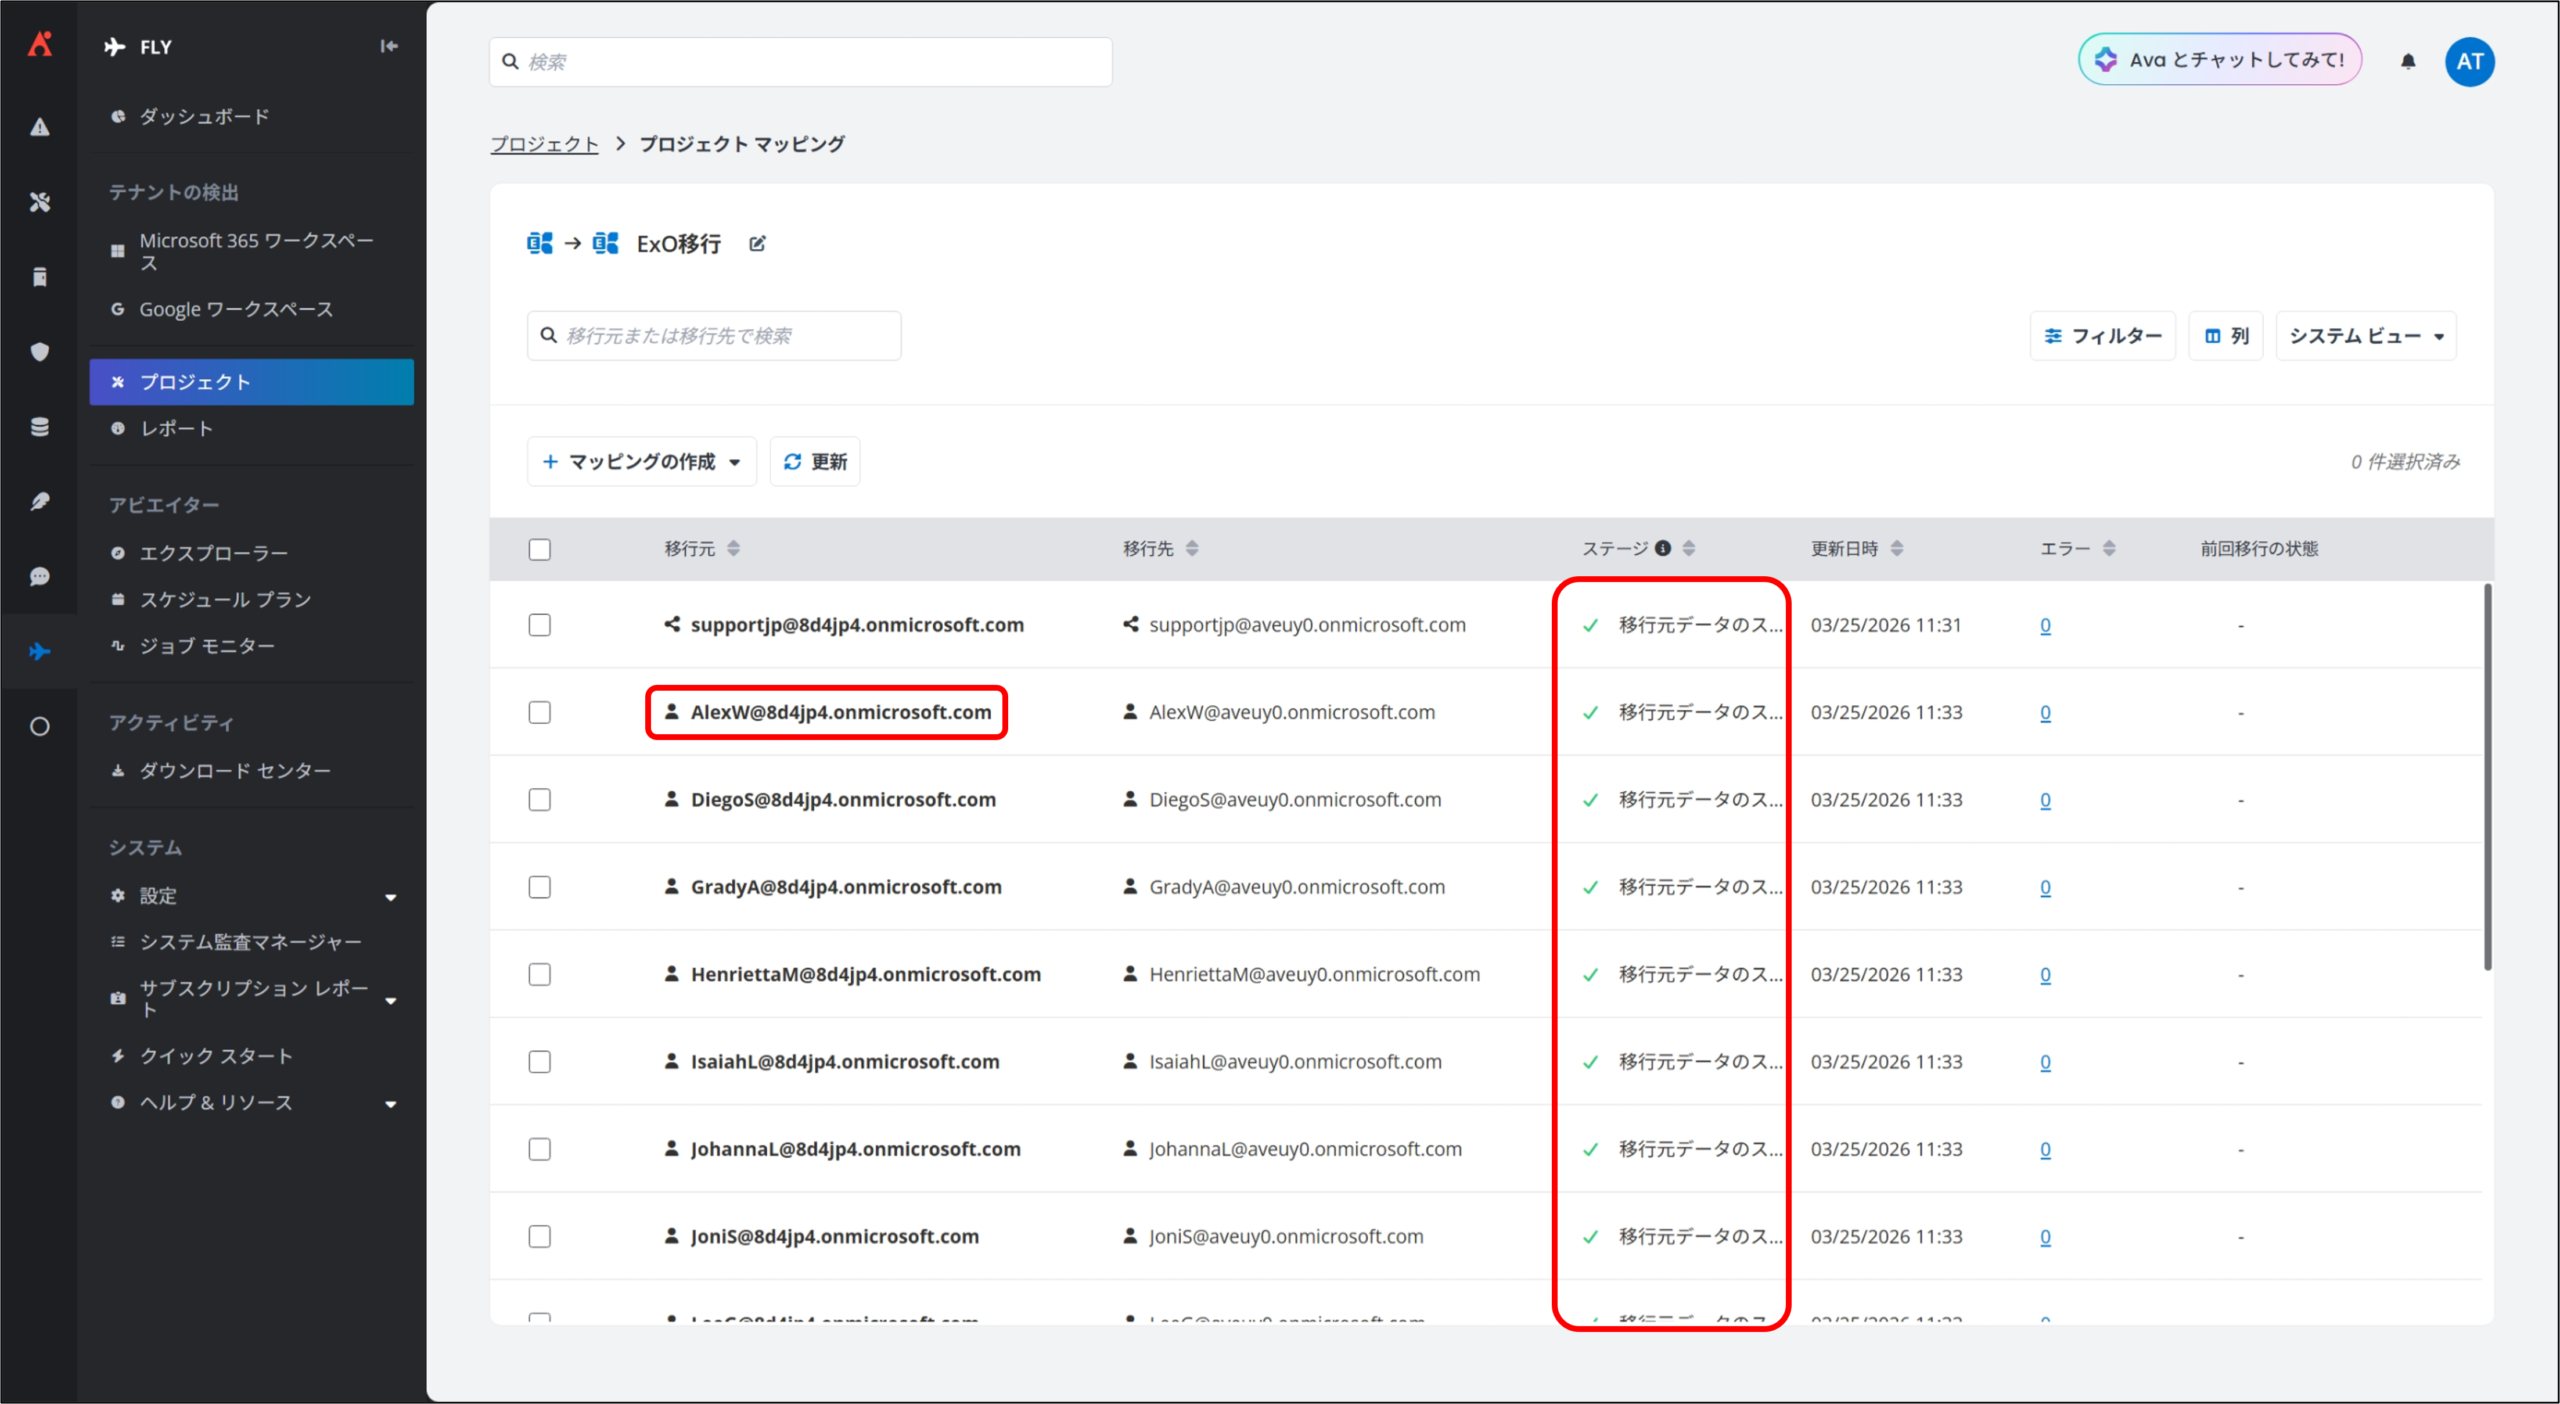Viewport: 2560px width, 1404px height.
Task: Click the FLY airplane icon in left rail
Action: point(40,652)
